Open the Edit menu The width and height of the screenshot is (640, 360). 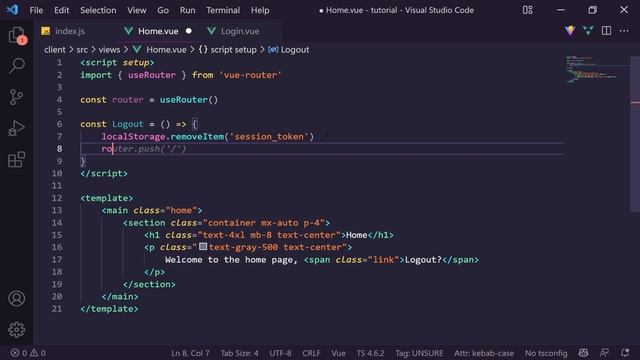(62, 10)
